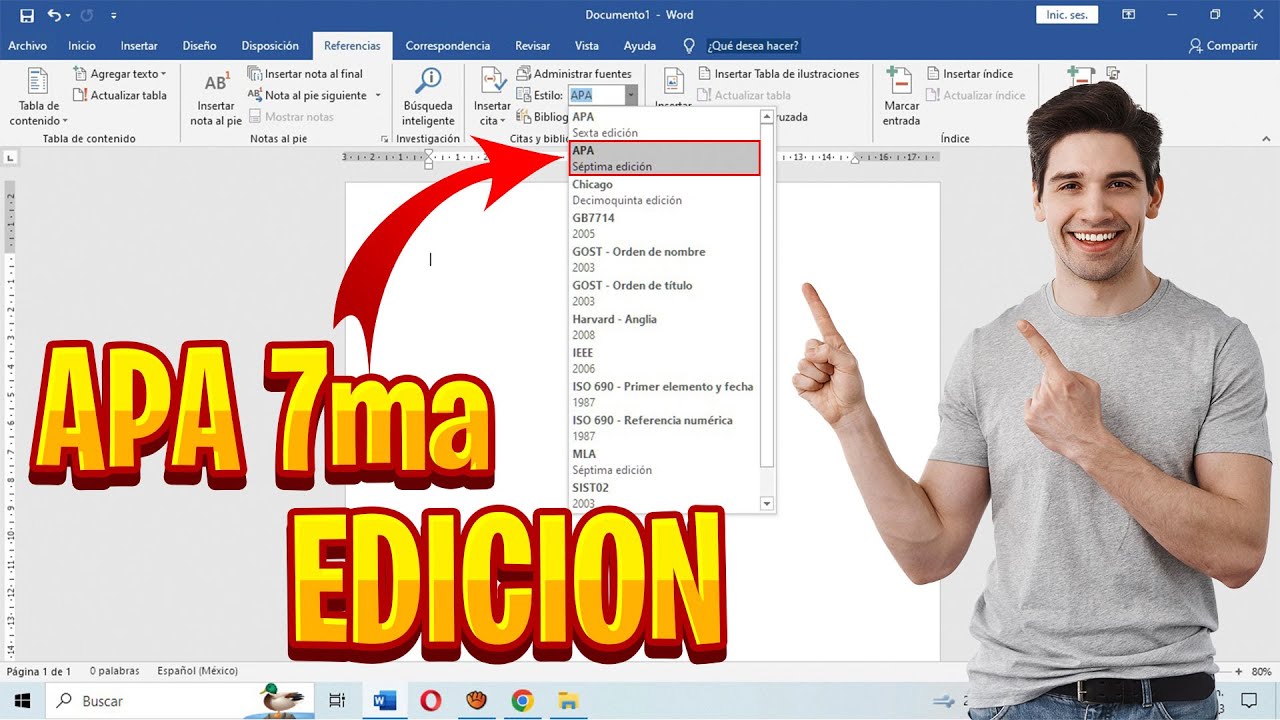Switch to the Insertar tab

point(139,46)
